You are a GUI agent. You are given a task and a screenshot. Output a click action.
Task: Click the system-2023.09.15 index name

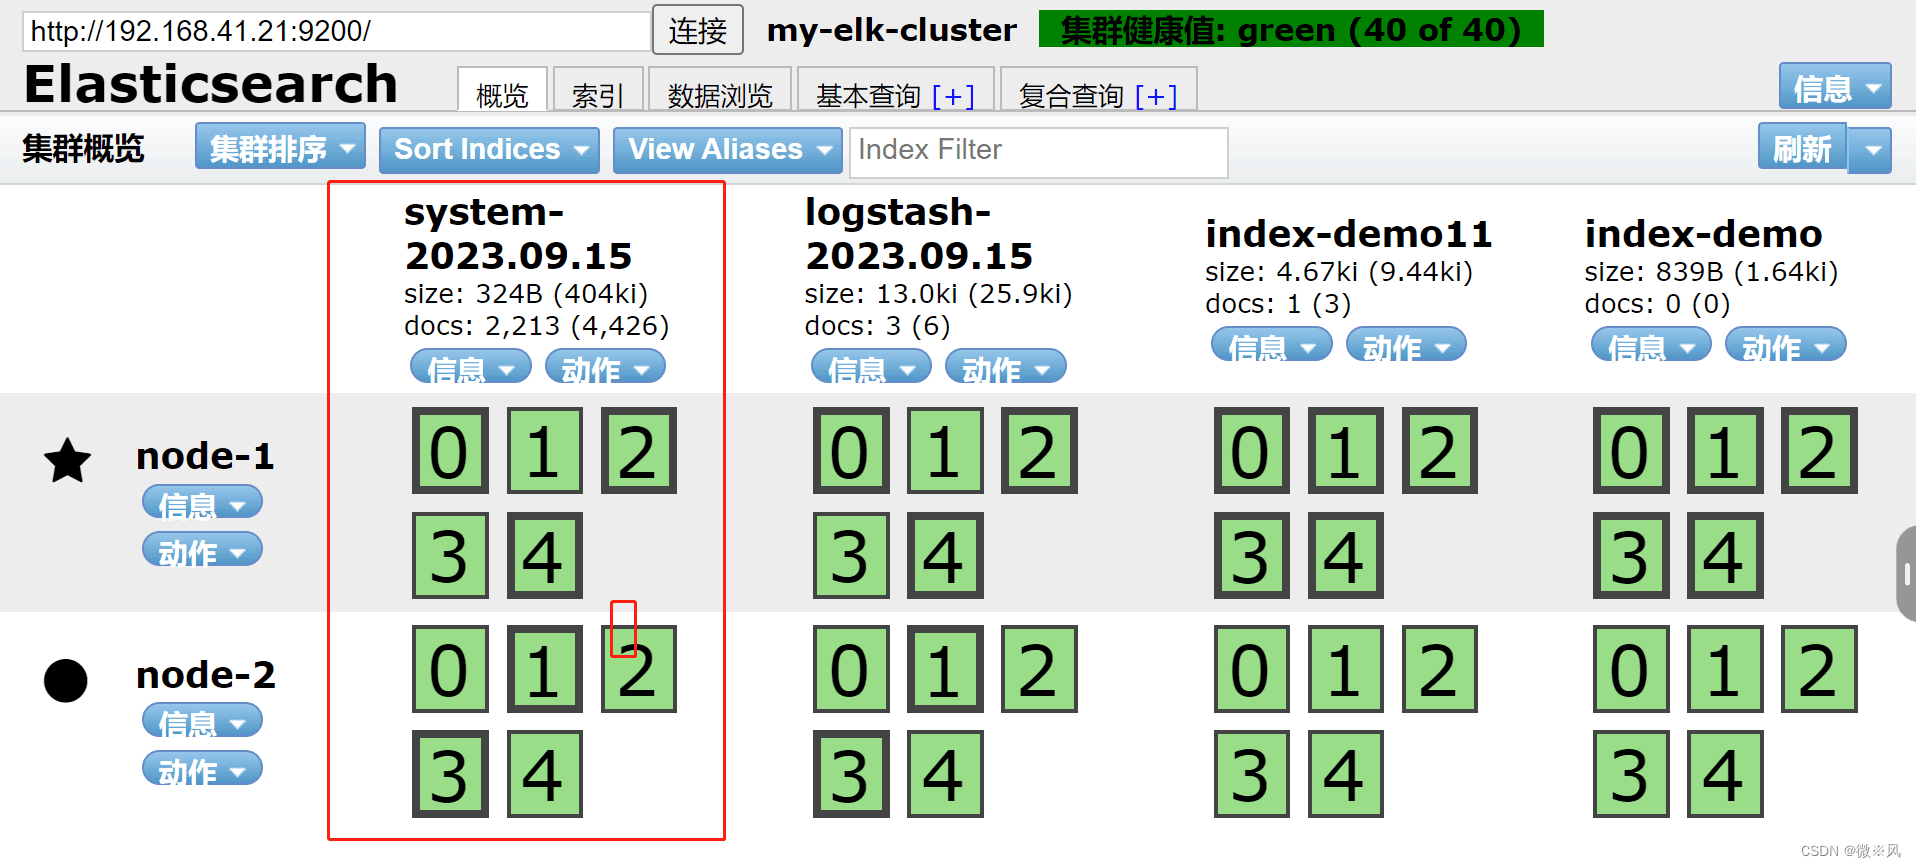(518, 234)
